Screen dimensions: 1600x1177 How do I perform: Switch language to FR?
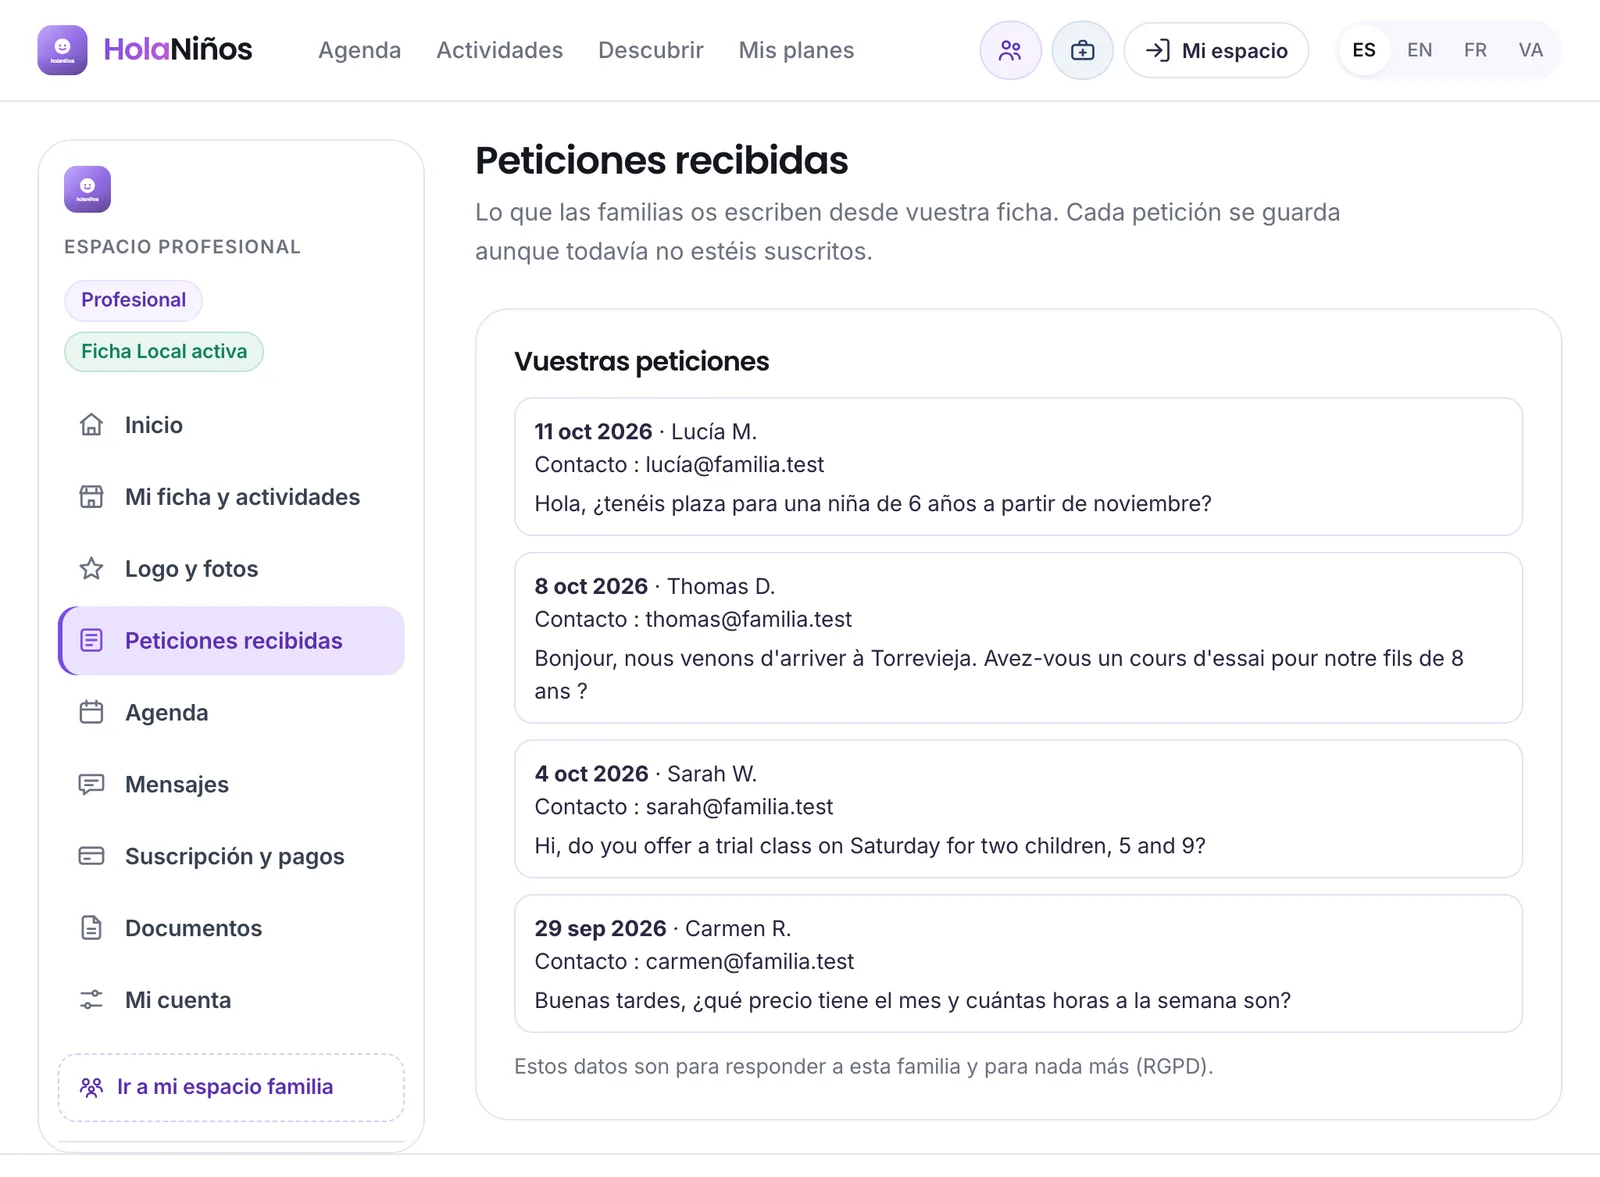1475,50
